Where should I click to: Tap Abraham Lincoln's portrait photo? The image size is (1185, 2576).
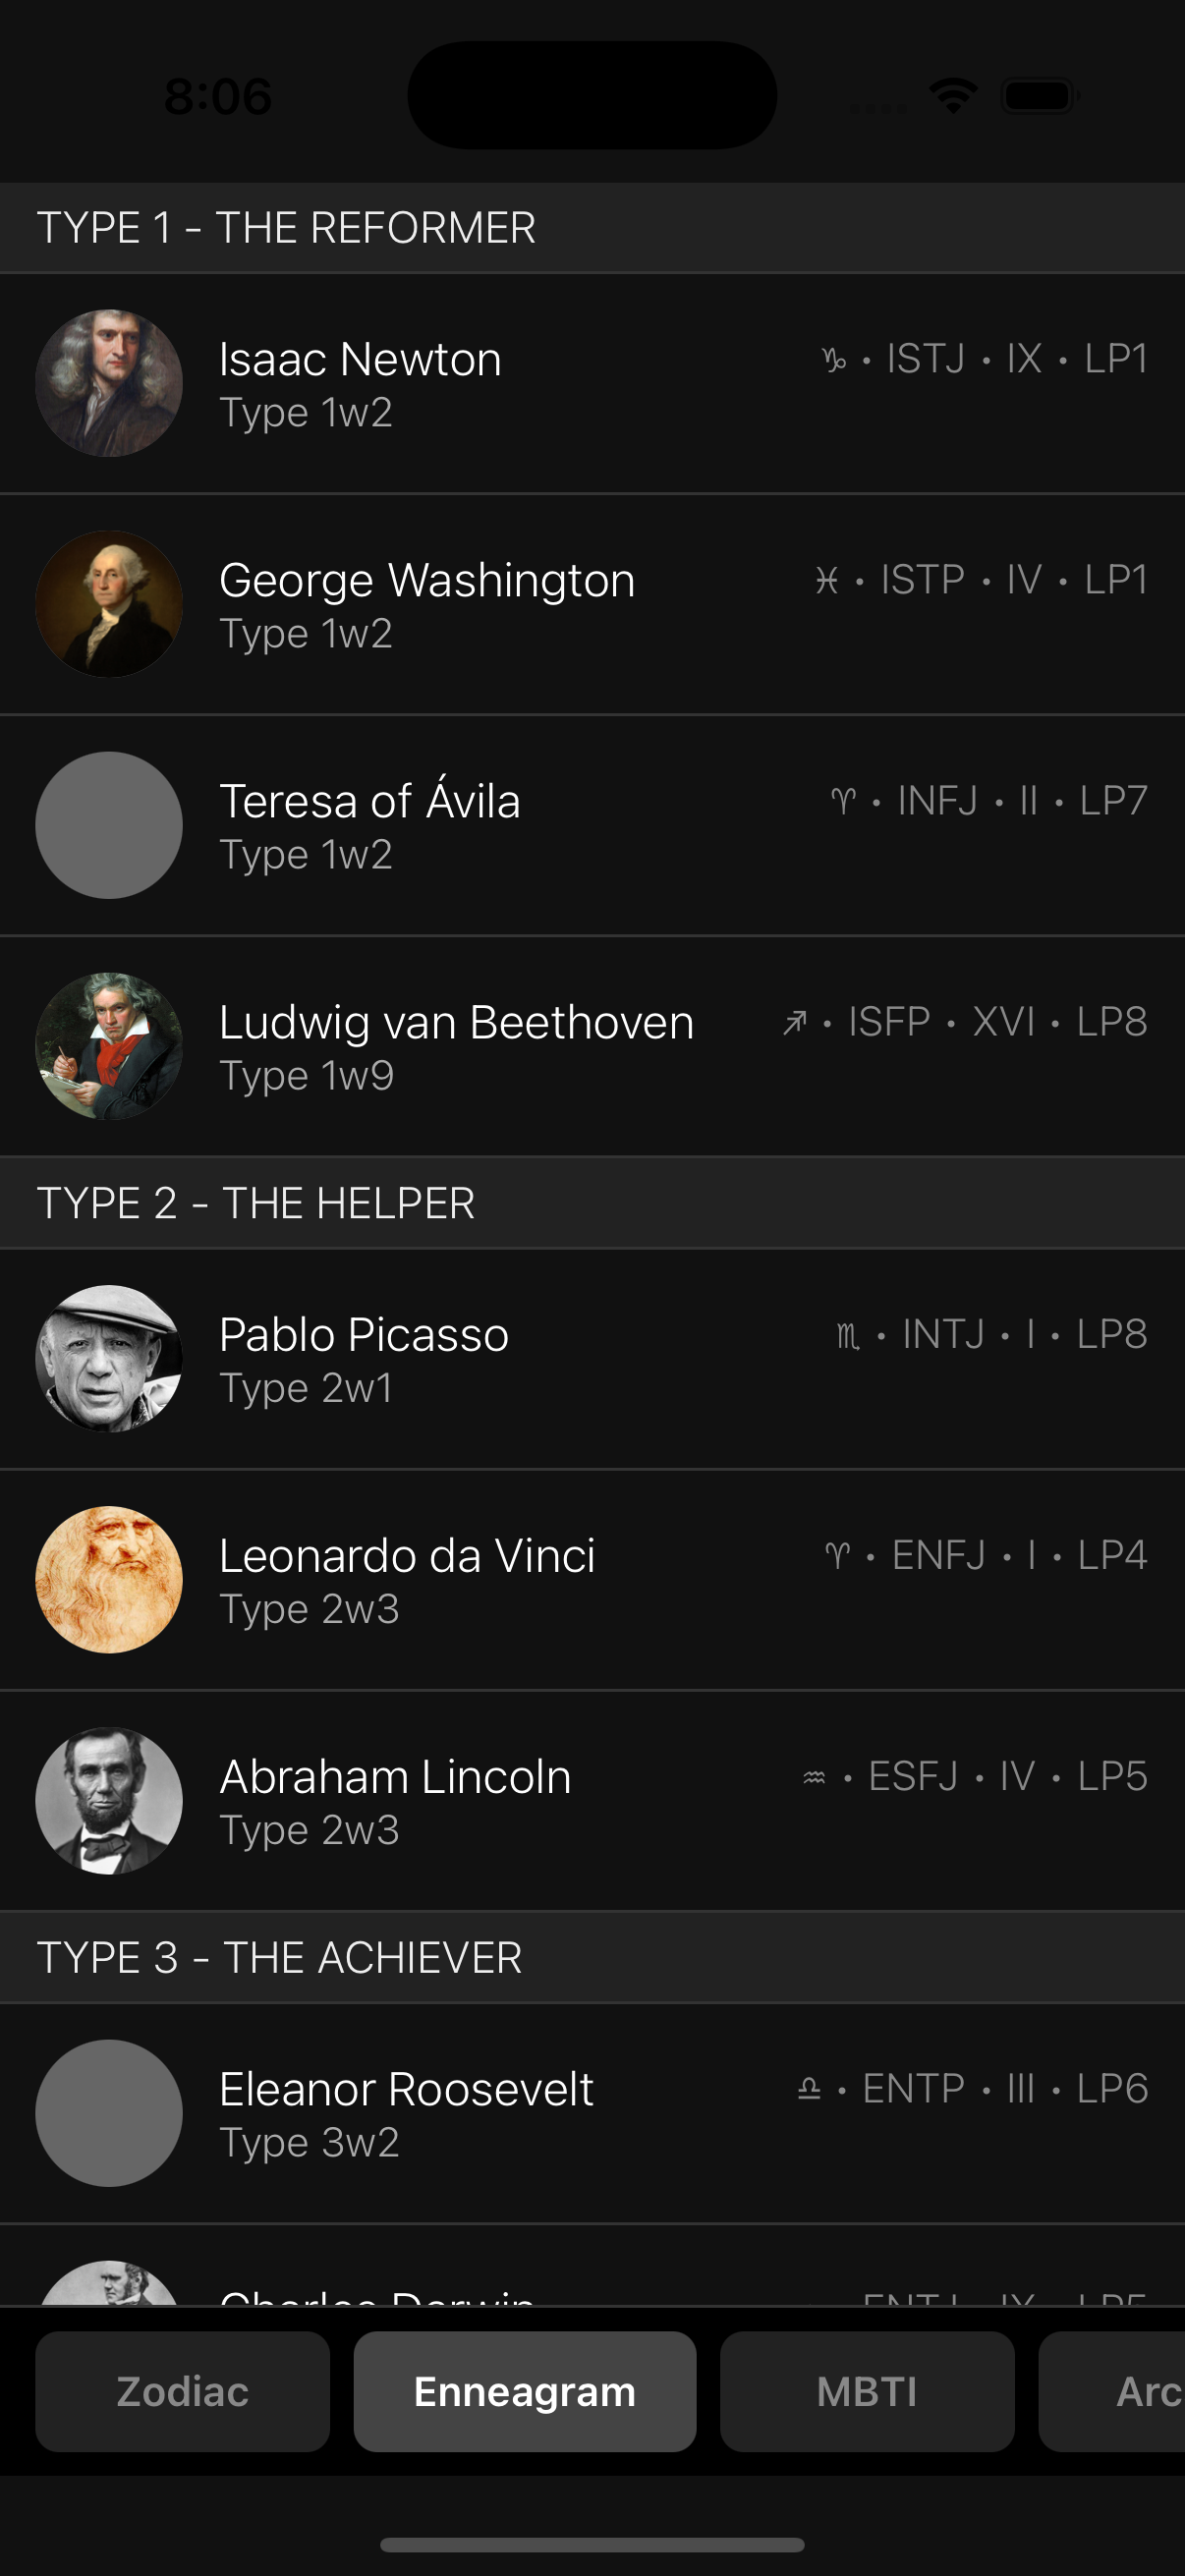click(109, 1800)
